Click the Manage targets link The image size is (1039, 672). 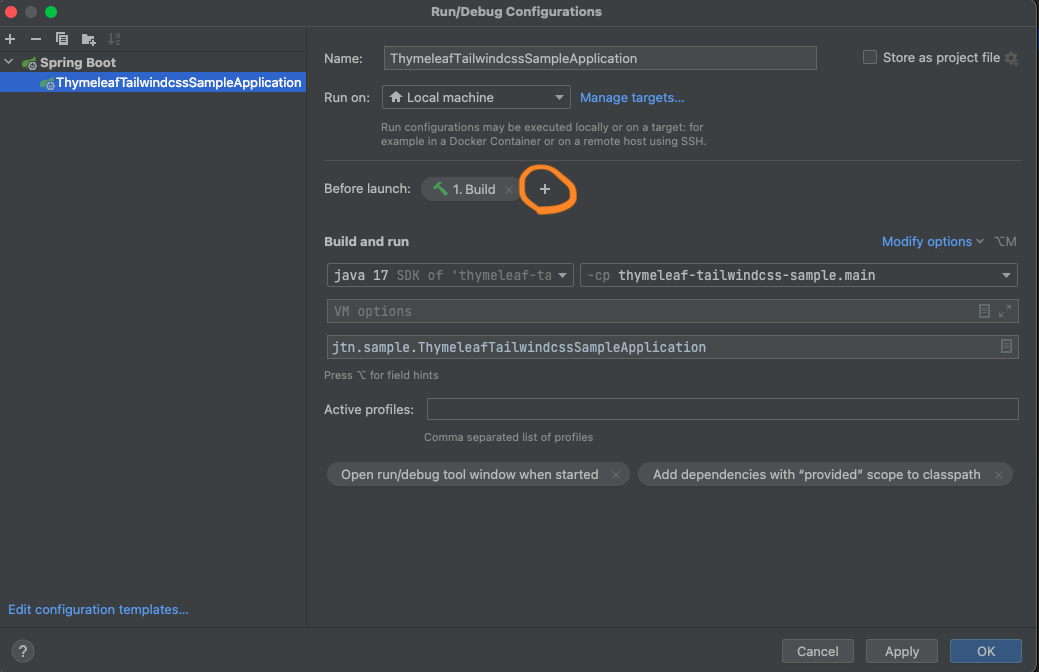(x=632, y=97)
